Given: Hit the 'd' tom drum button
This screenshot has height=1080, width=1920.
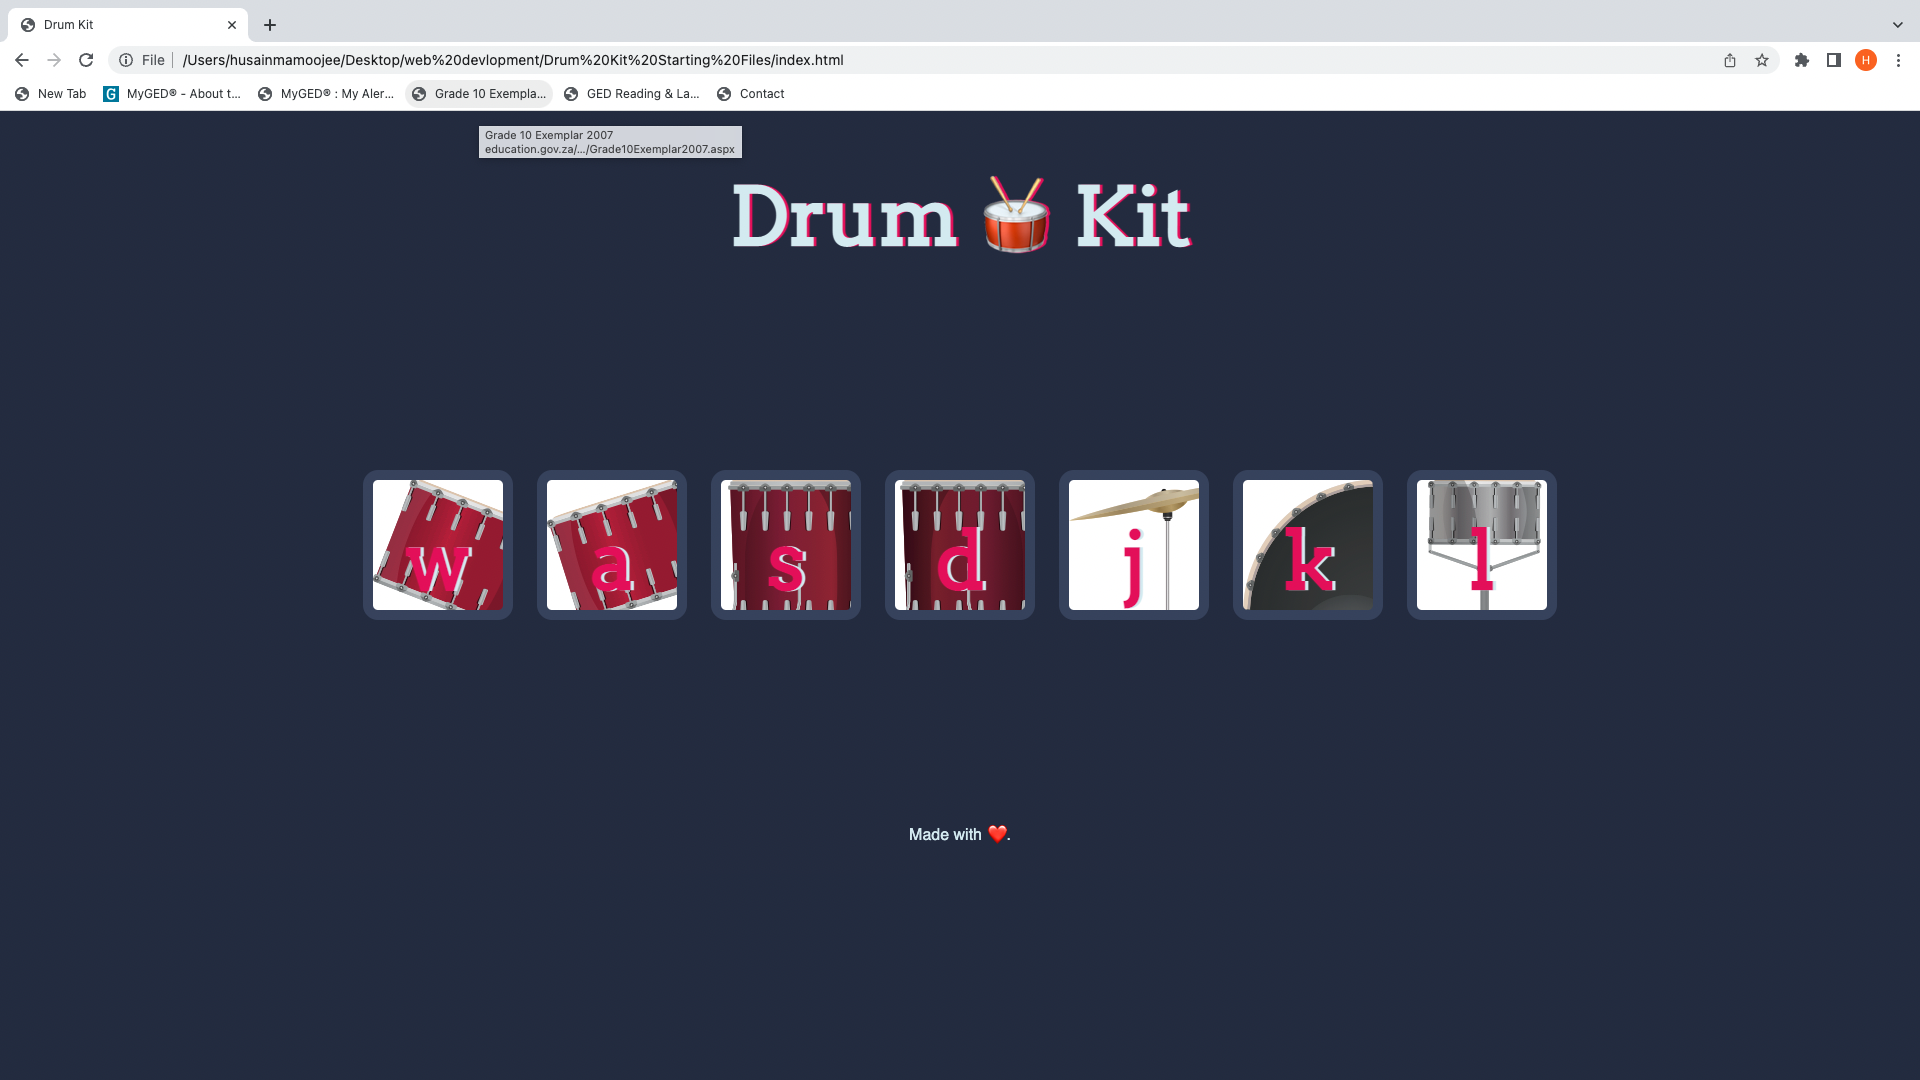Looking at the screenshot, I should pos(960,545).
